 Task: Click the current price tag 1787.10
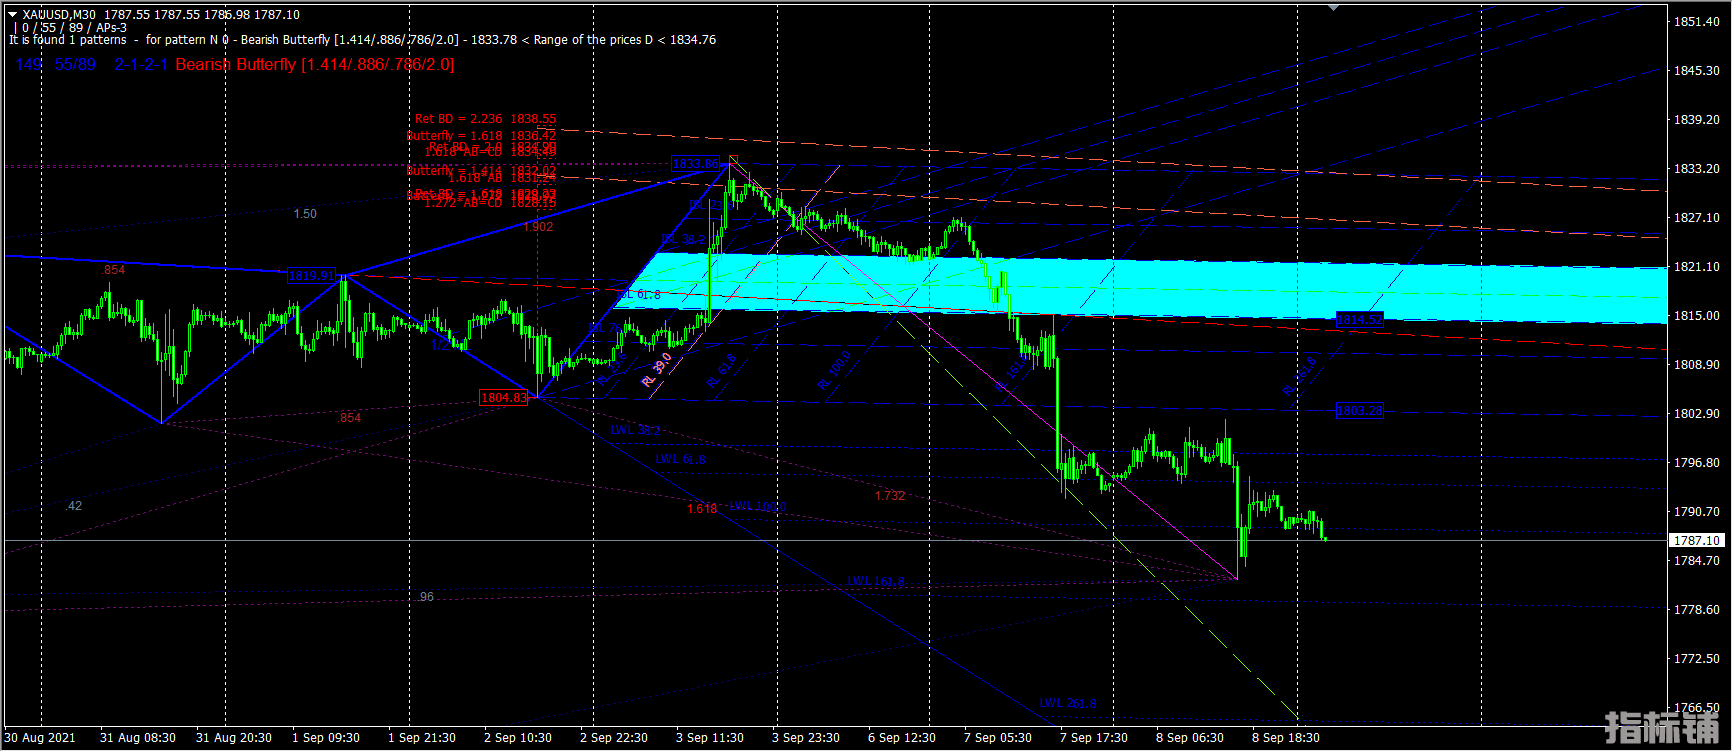point(1697,541)
